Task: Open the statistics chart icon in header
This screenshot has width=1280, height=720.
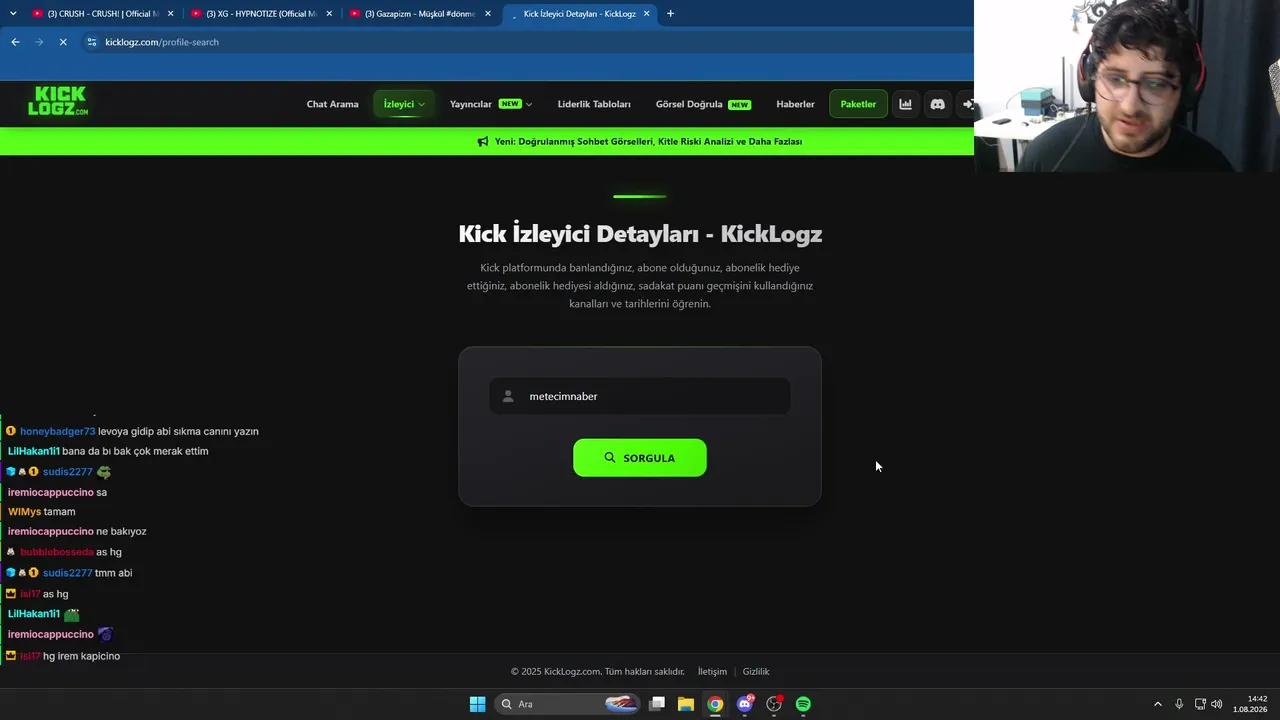Action: [x=905, y=104]
